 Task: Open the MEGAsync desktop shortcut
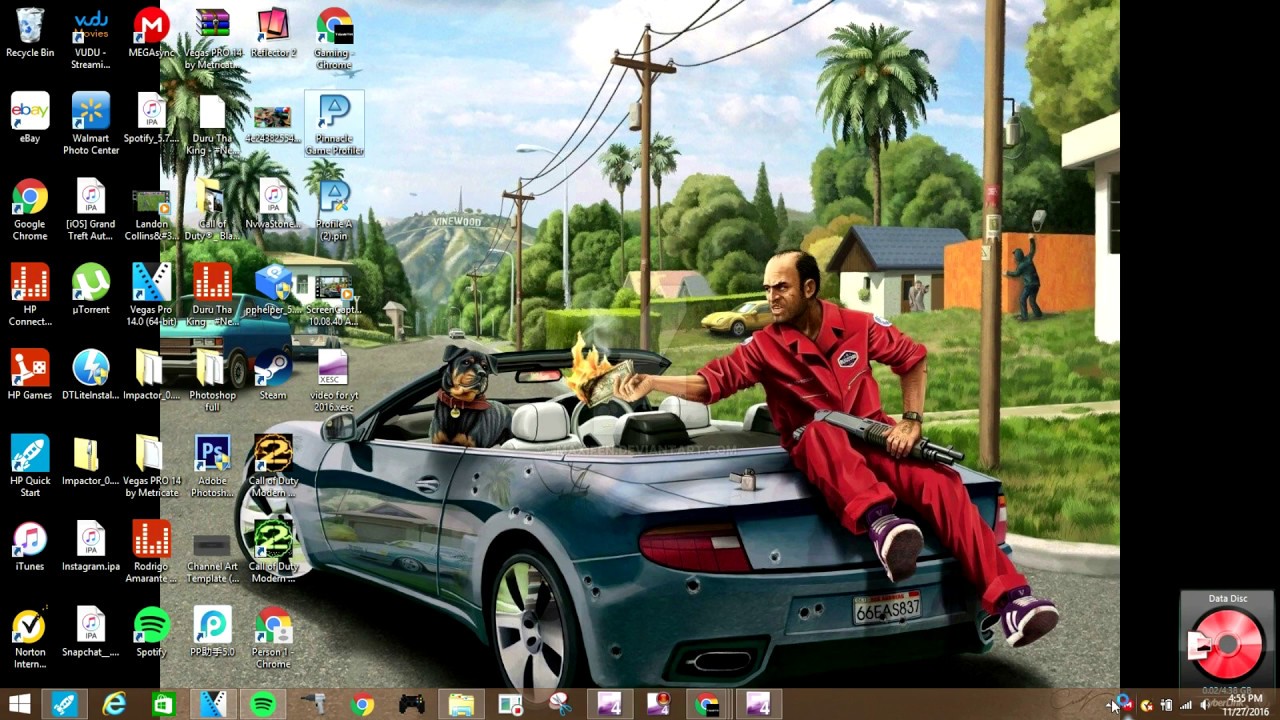pyautogui.click(x=151, y=33)
